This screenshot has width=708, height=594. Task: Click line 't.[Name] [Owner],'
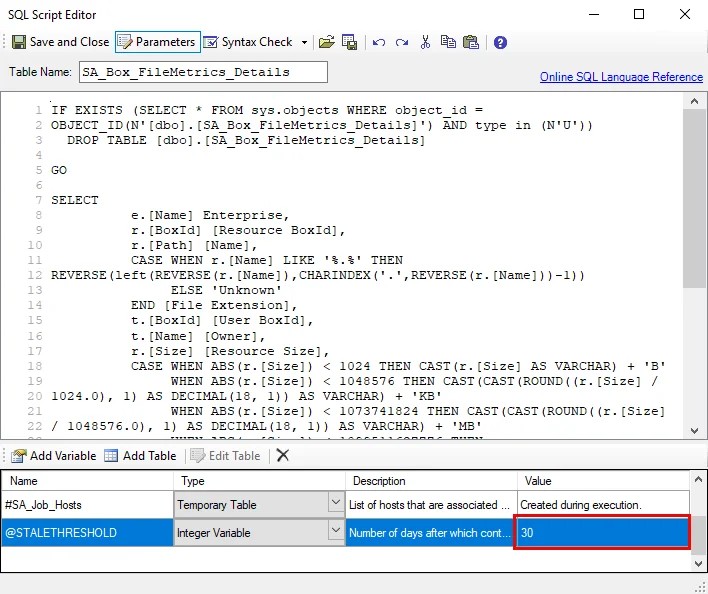(198, 336)
